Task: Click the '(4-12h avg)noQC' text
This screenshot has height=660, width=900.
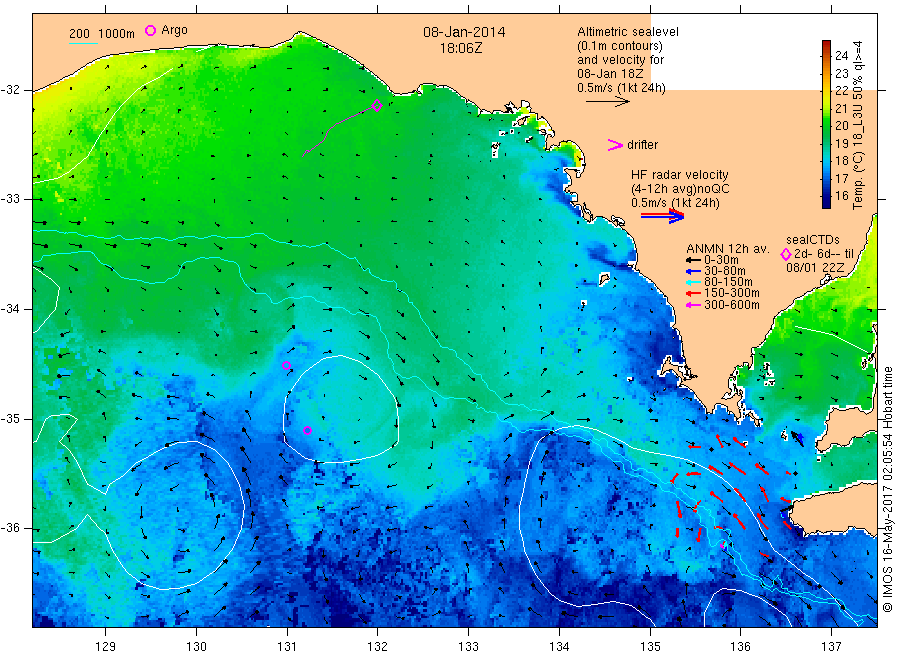Action: pos(680,189)
